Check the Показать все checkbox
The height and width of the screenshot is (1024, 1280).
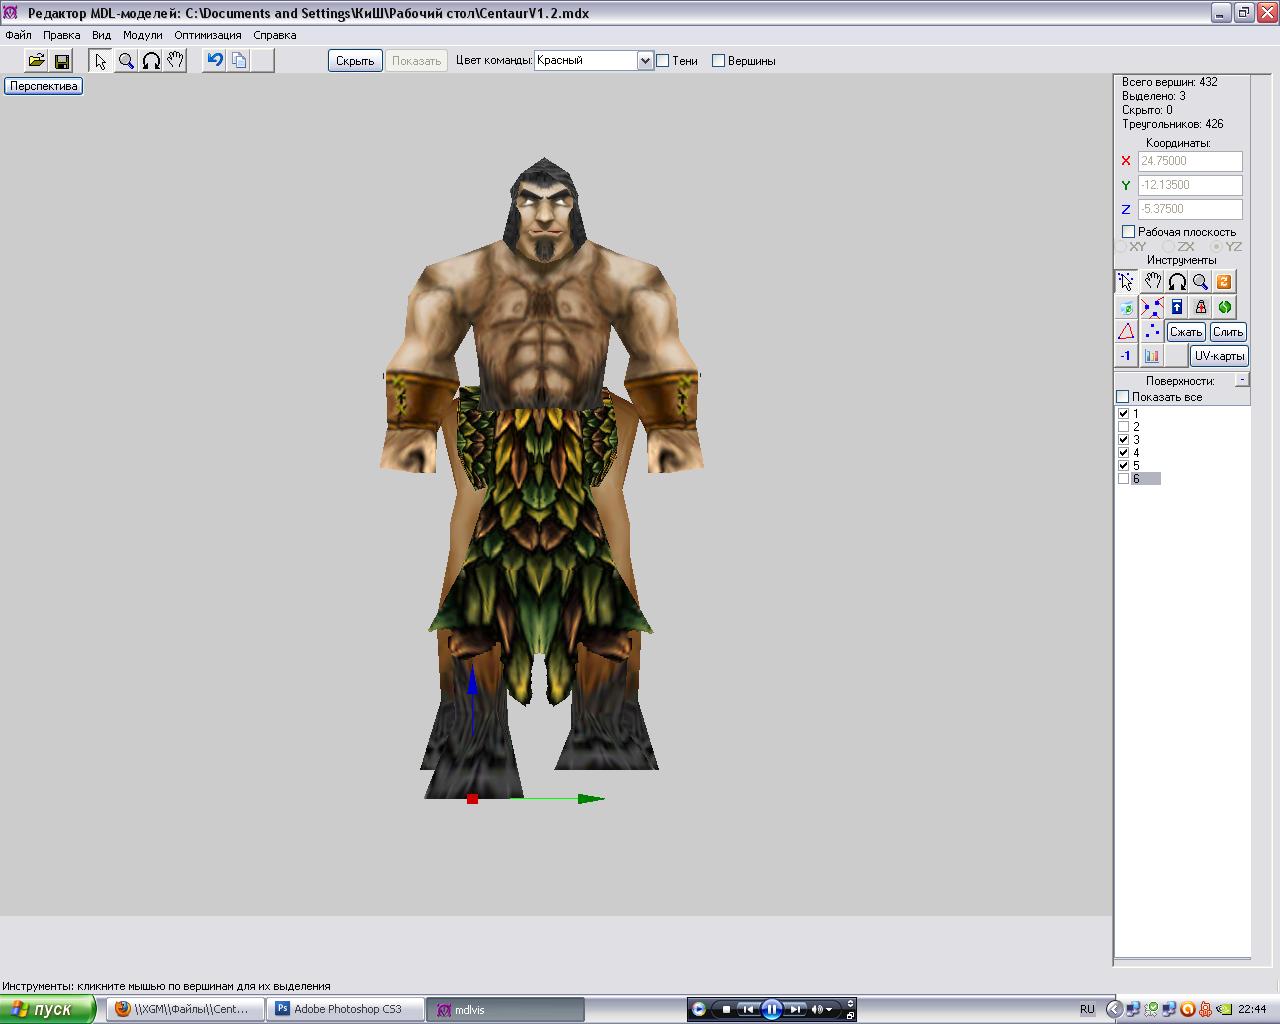click(1122, 397)
